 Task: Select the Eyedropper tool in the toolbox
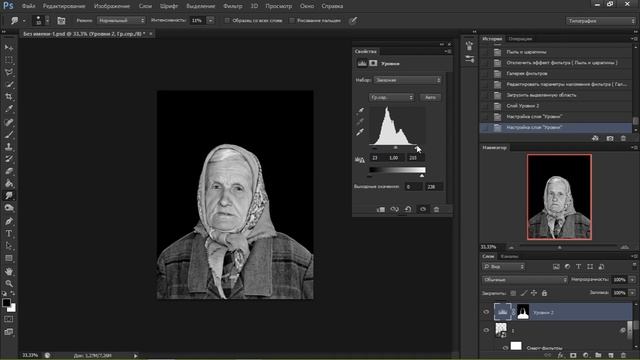(9, 109)
